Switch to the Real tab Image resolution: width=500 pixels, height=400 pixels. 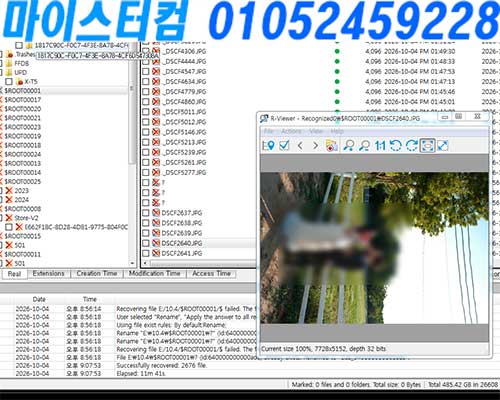14,274
